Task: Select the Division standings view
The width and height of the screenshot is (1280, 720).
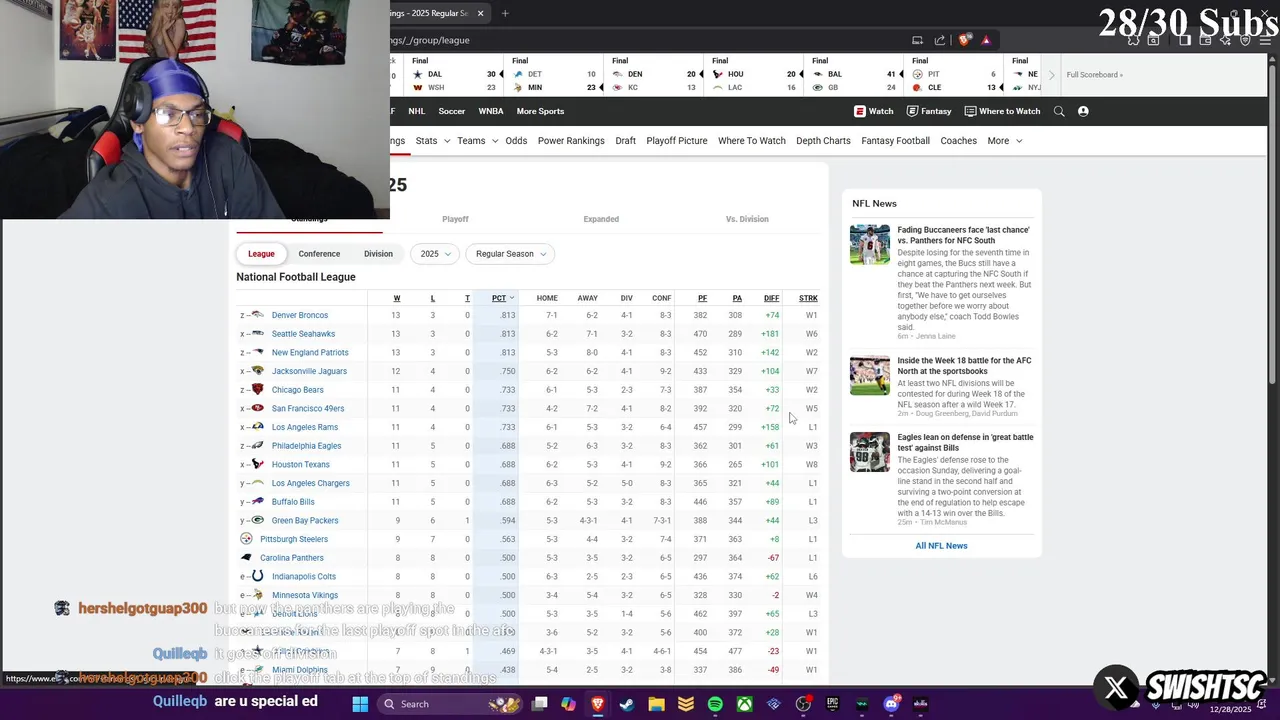Action: click(378, 254)
